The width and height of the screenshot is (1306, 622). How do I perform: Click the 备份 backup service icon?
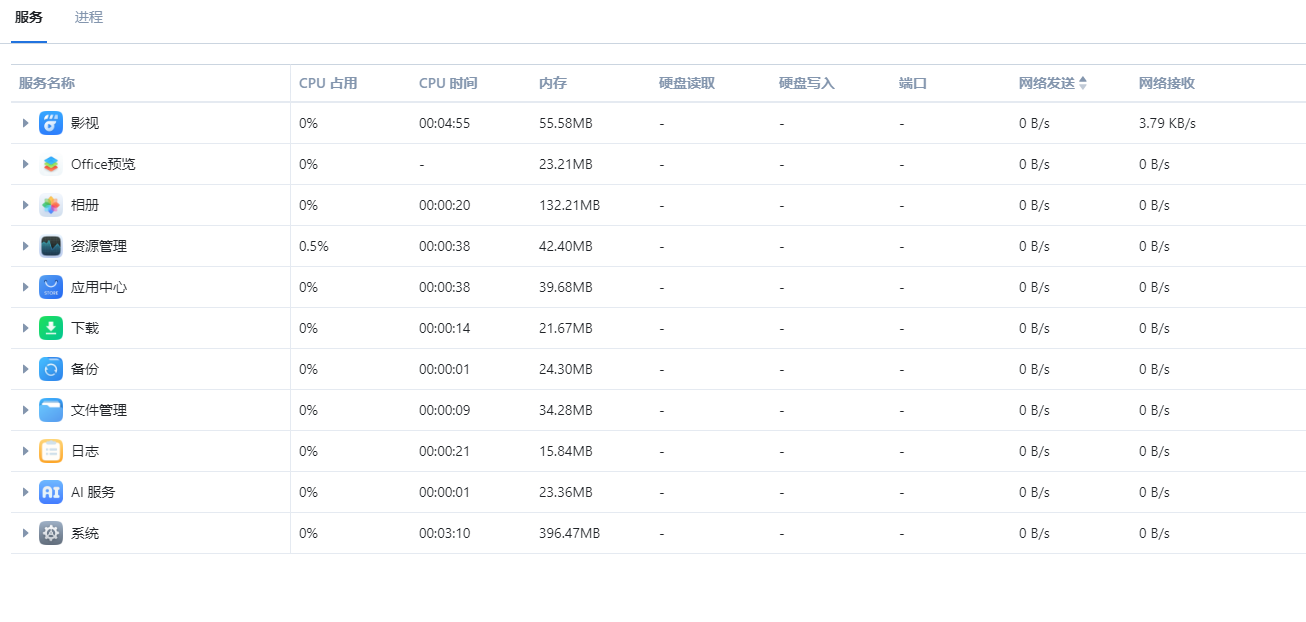click(51, 369)
